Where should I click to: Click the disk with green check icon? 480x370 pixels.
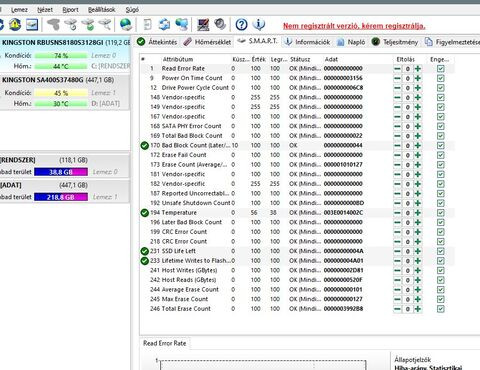click(x=88, y=25)
